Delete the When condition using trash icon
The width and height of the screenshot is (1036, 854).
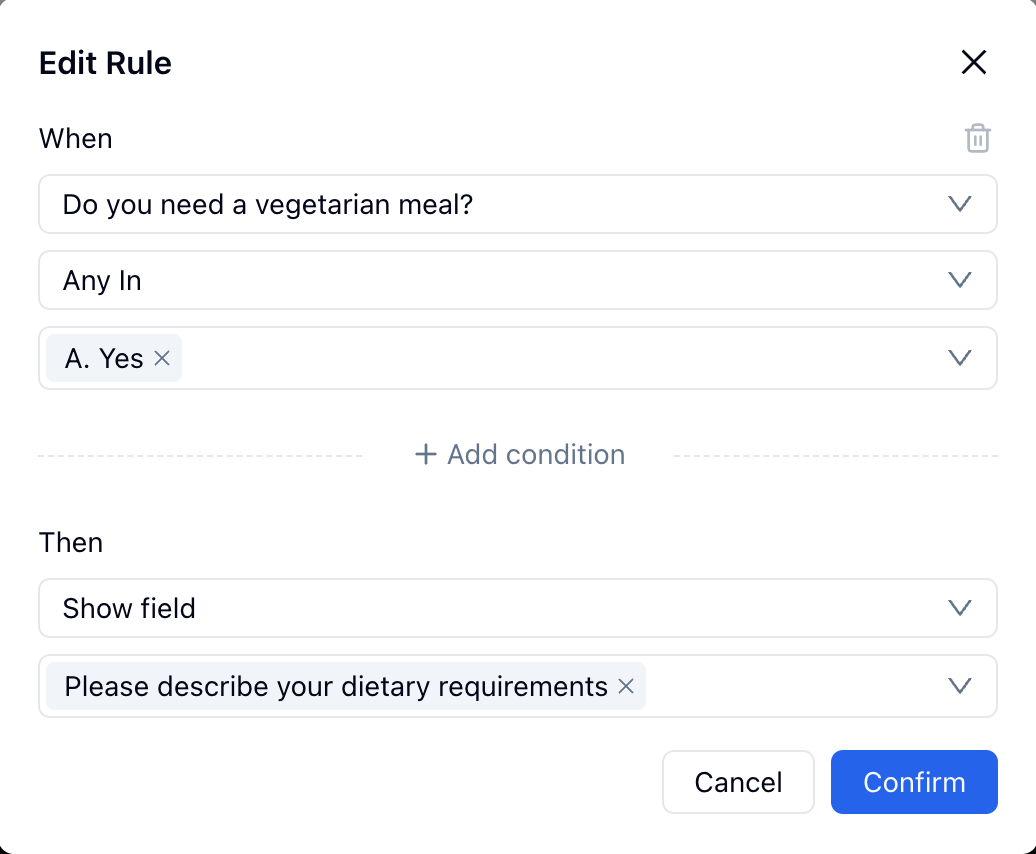(977, 138)
